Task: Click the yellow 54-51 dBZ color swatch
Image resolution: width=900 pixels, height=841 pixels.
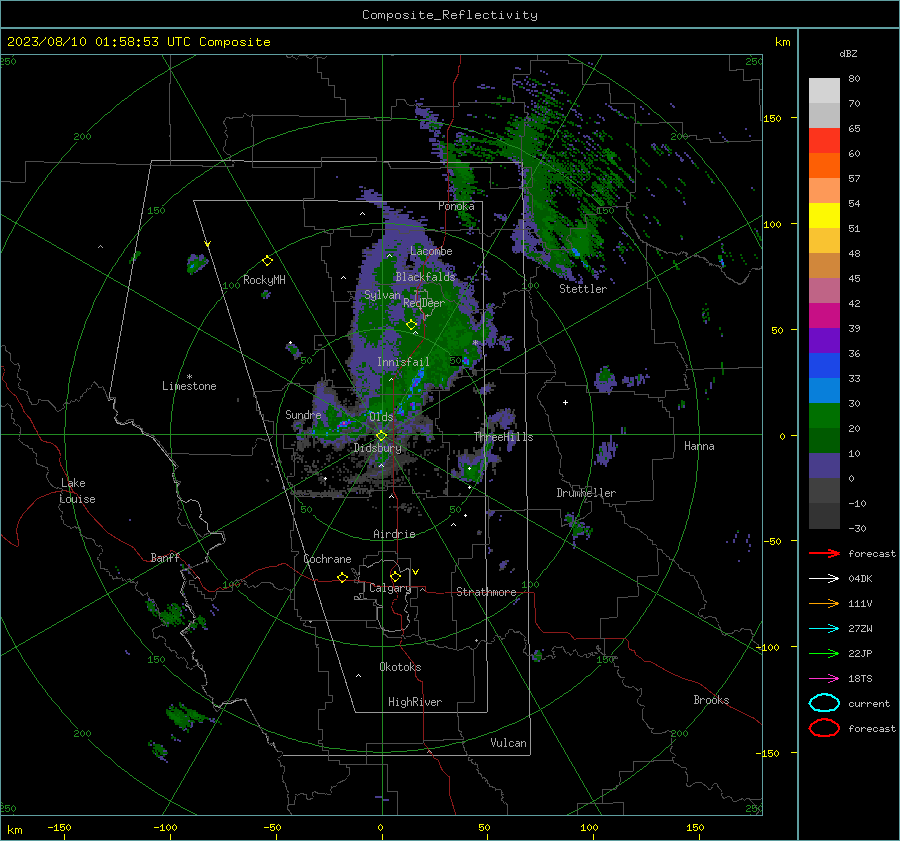Action: (x=824, y=216)
